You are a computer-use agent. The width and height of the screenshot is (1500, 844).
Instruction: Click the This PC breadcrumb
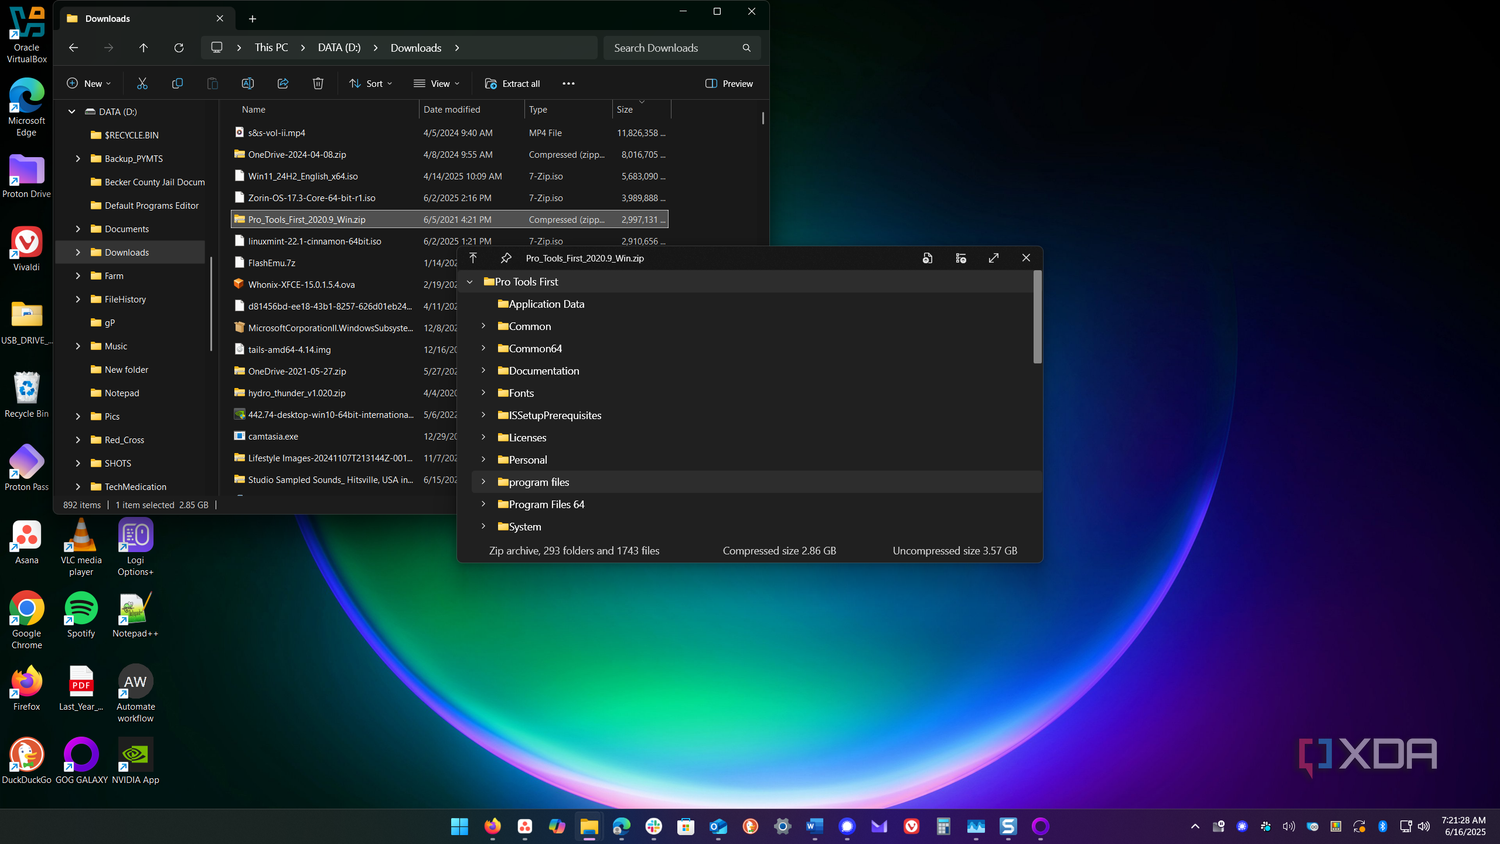[271, 48]
